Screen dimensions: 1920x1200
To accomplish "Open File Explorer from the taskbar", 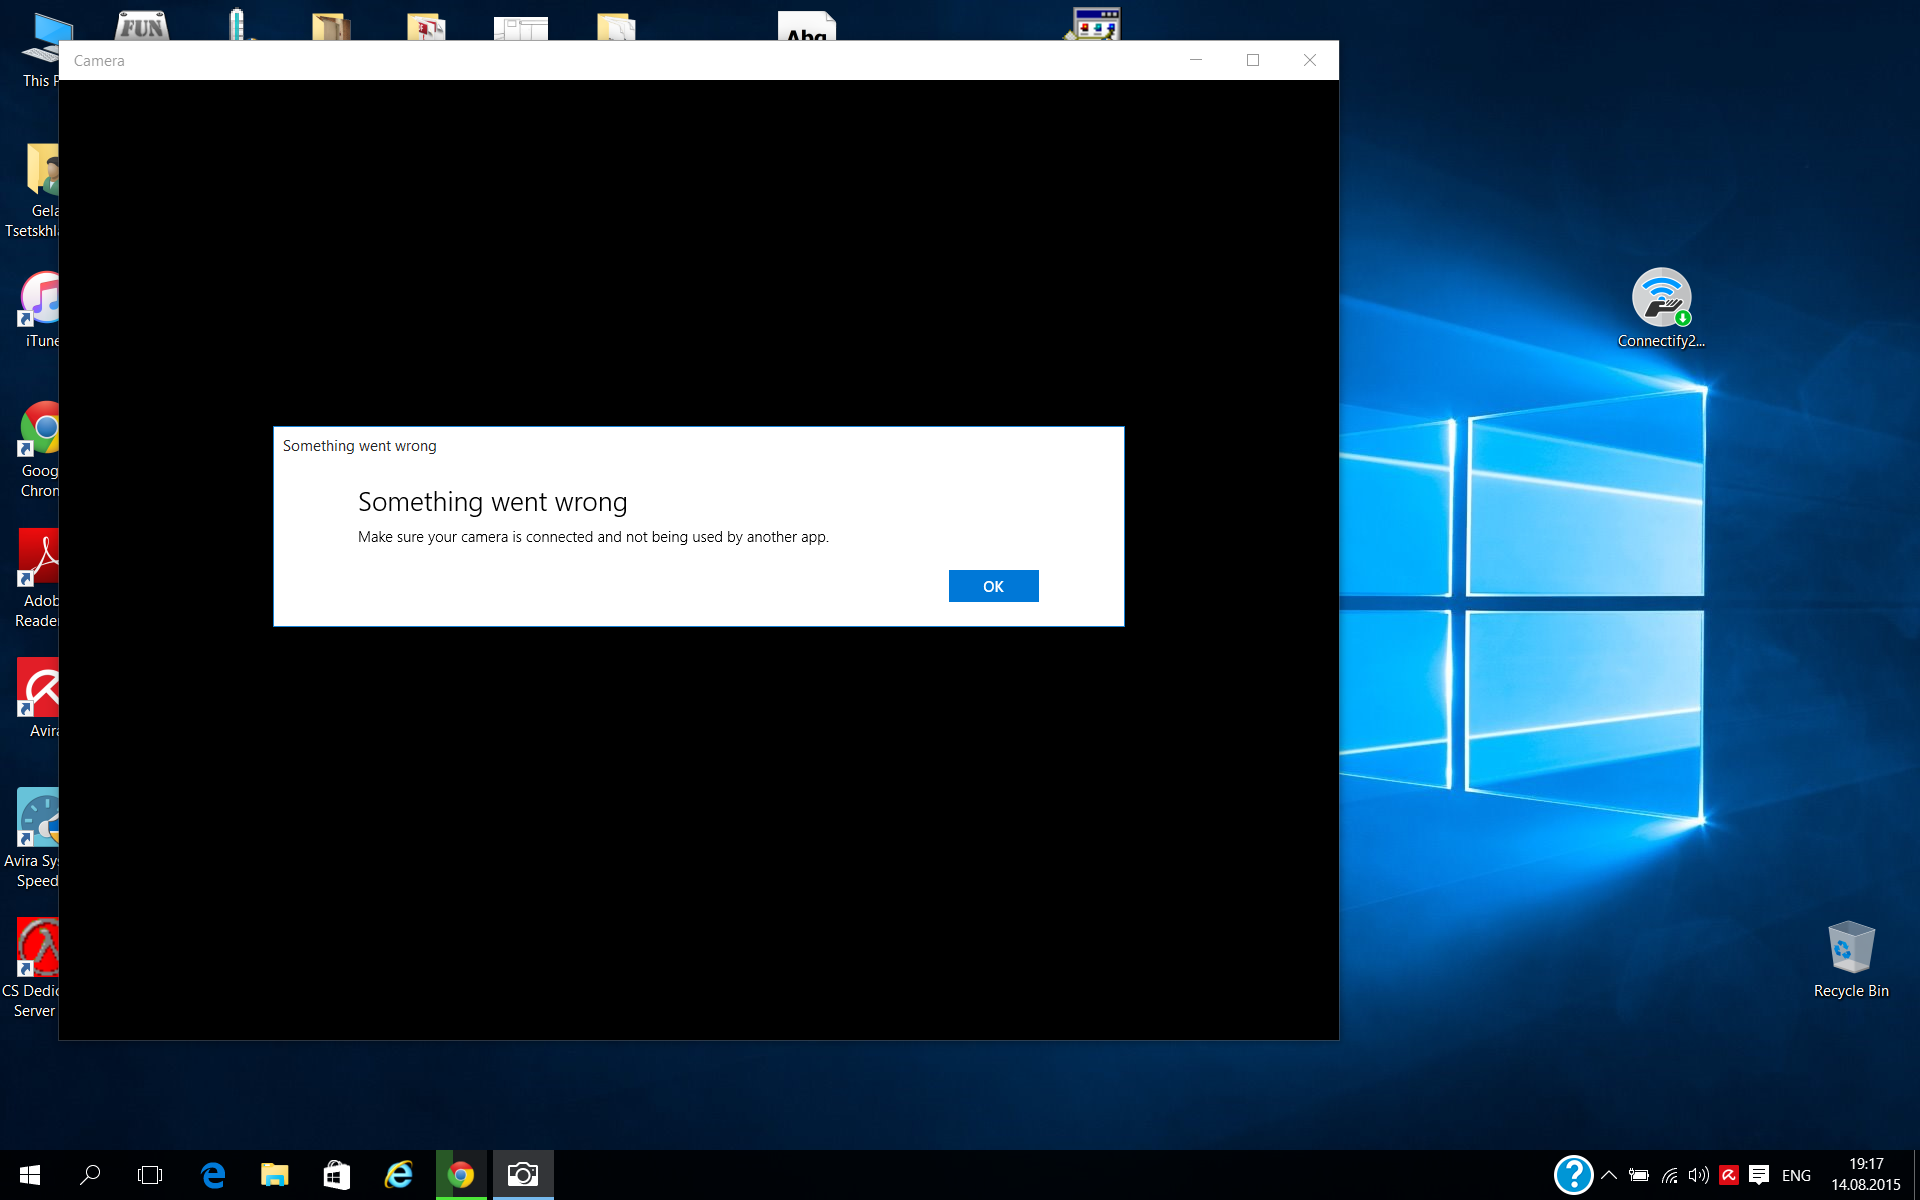I will coord(274,1175).
